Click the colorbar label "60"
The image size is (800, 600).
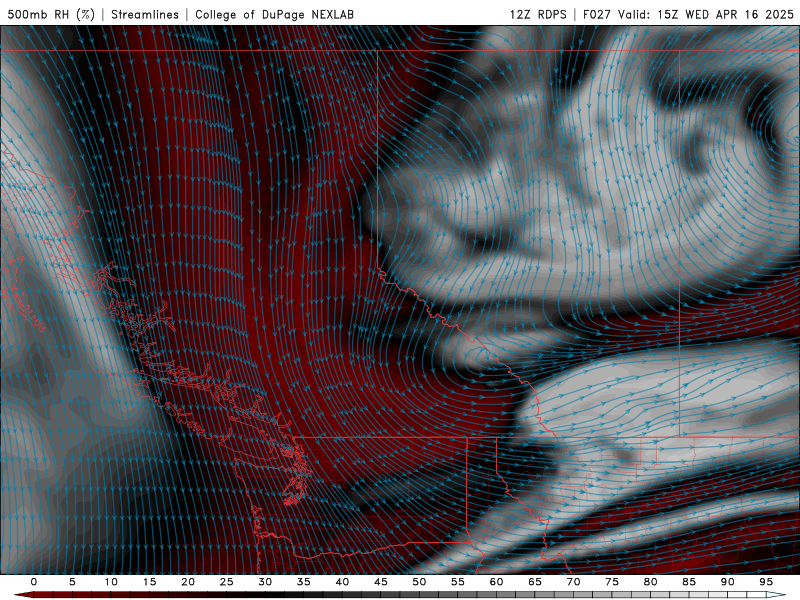tap(496, 582)
